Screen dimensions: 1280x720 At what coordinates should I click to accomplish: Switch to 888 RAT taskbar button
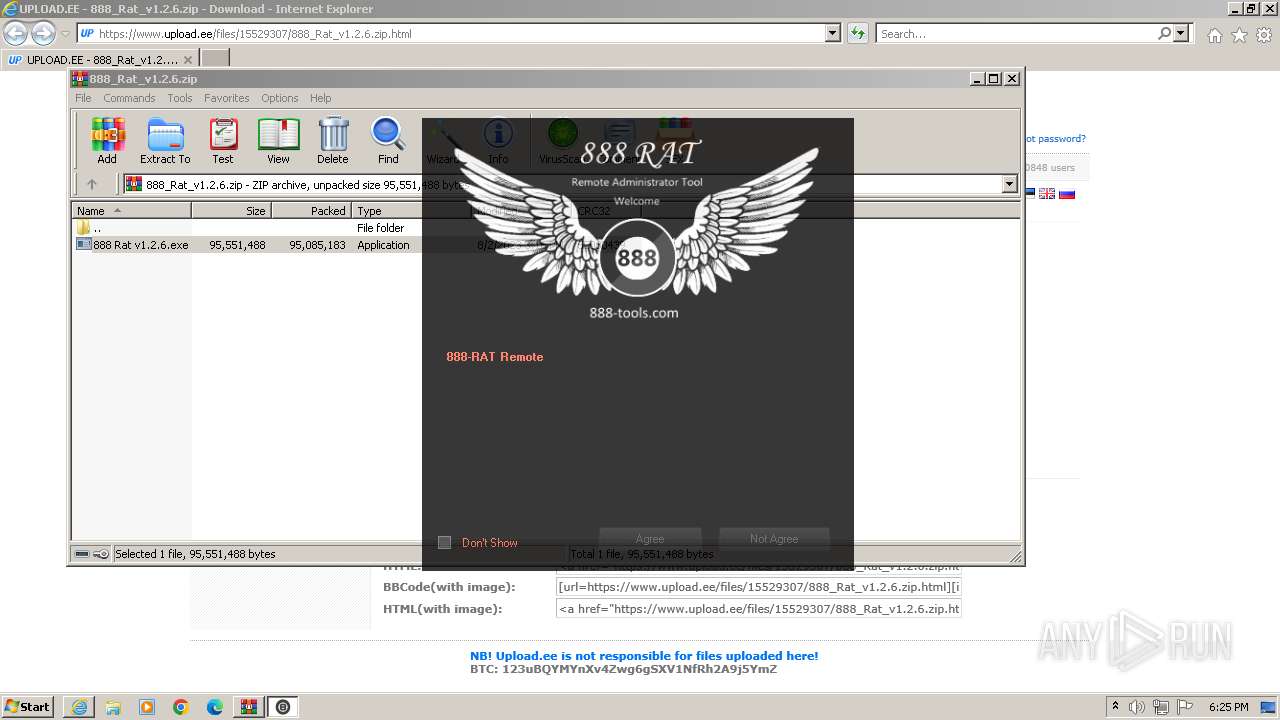(283, 707)
